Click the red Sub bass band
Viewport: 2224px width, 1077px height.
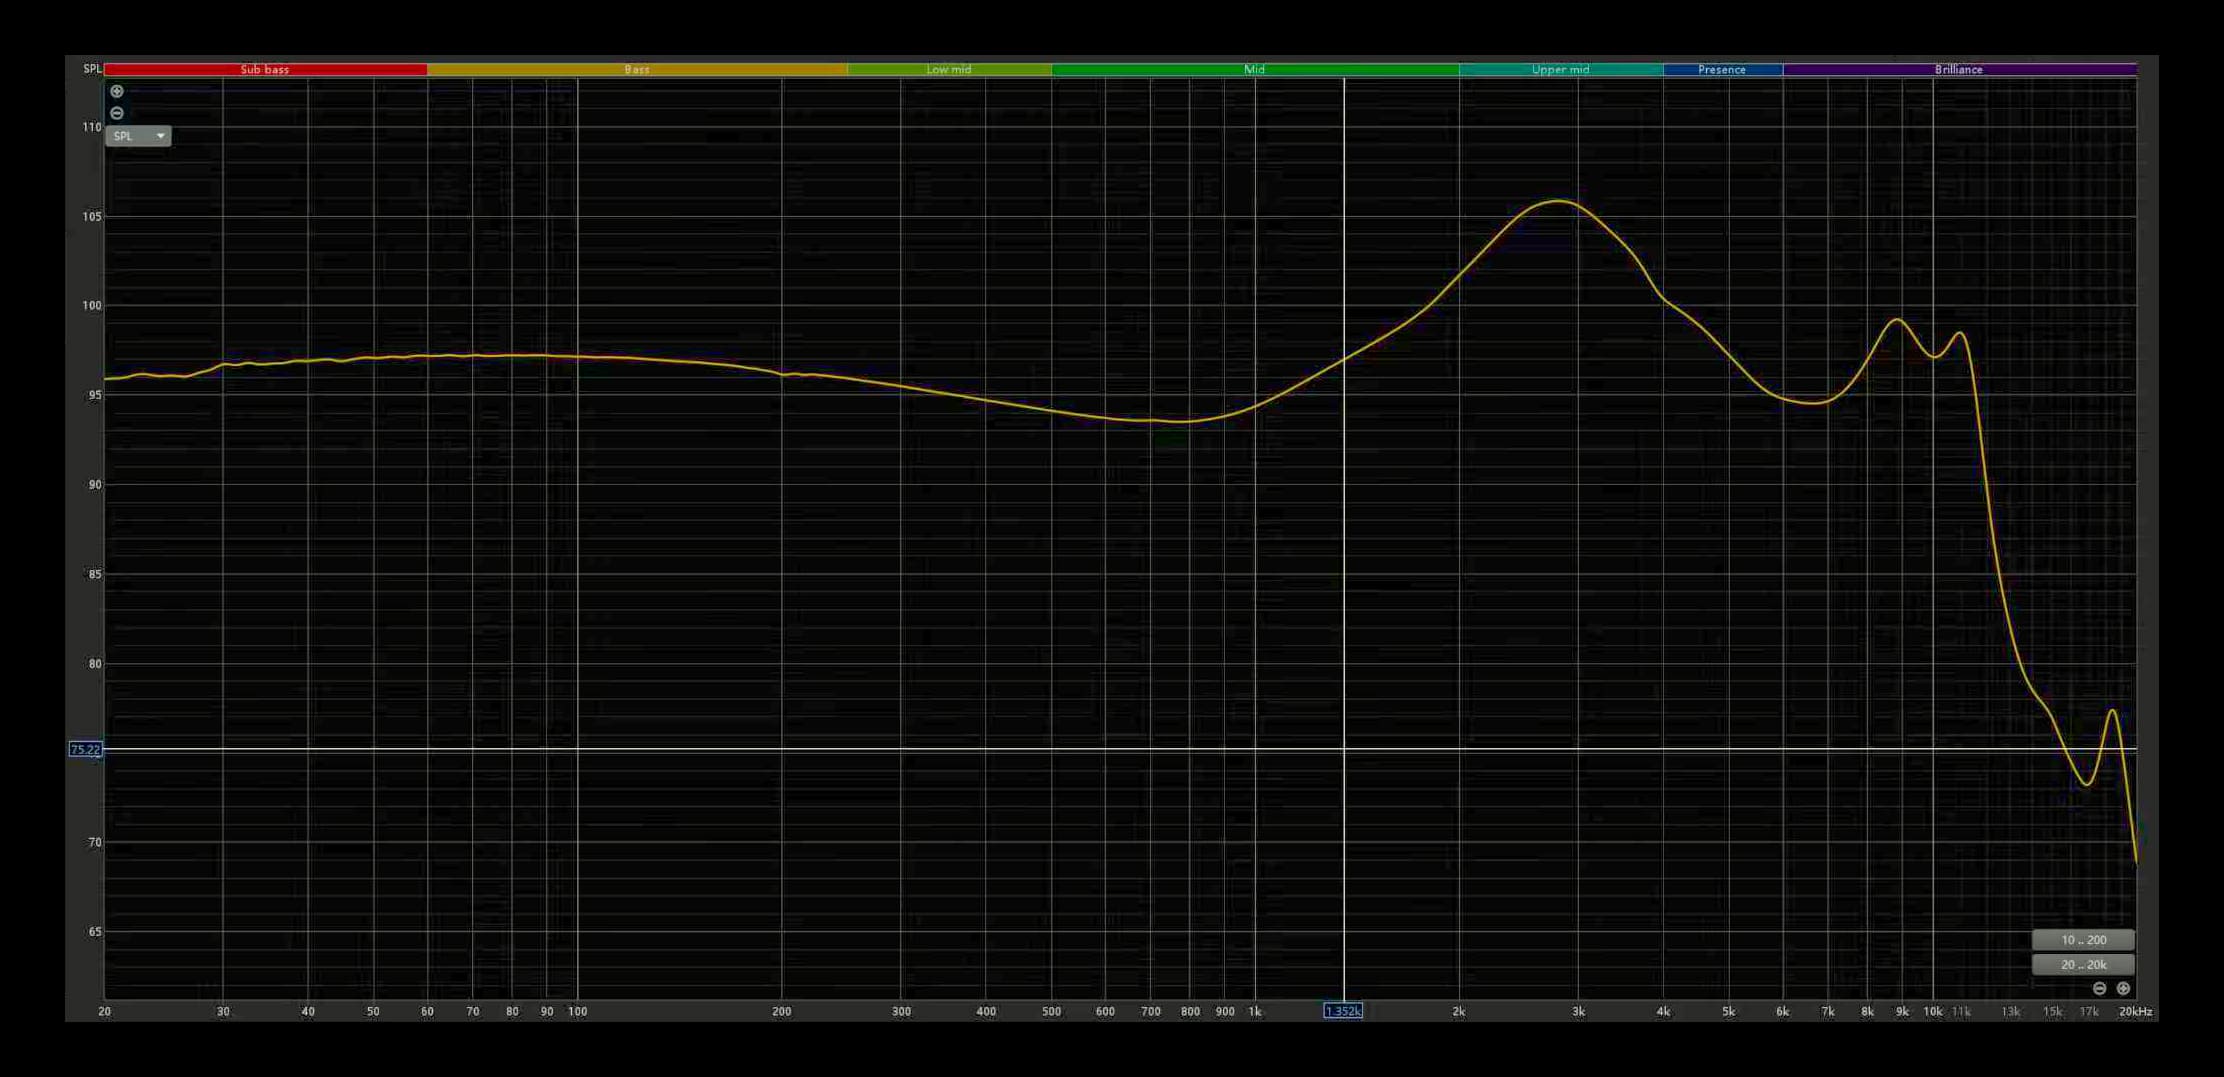(265, 70)
